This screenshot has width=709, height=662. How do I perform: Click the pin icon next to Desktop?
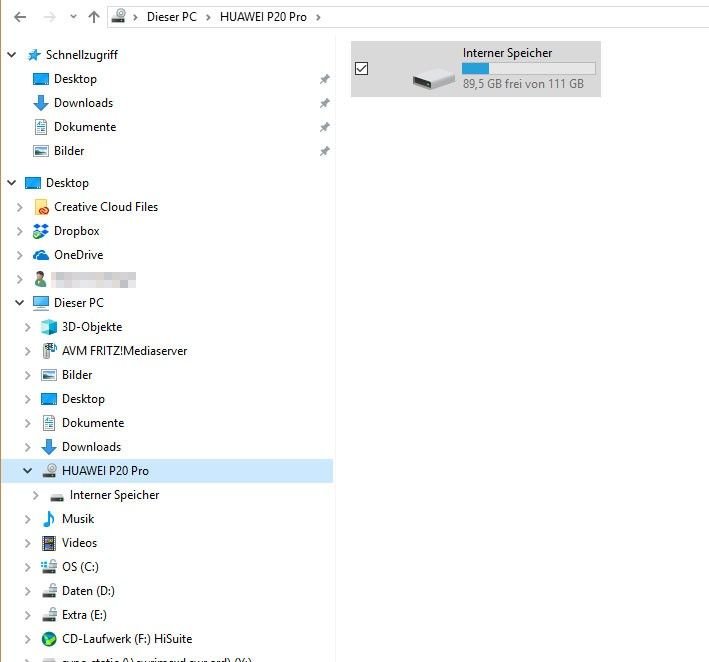point(325,79)
